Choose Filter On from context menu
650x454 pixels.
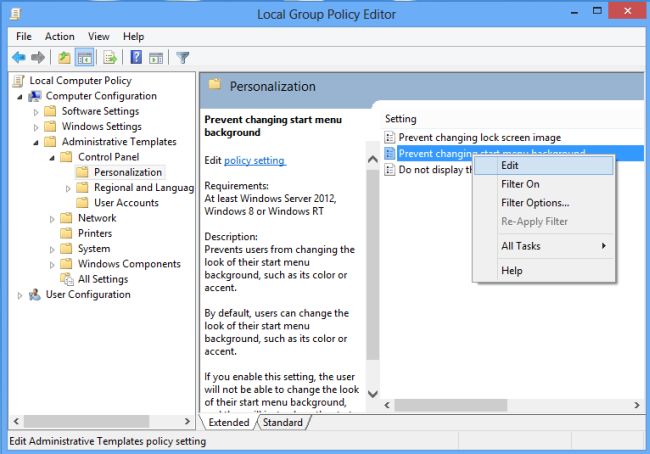543,184
